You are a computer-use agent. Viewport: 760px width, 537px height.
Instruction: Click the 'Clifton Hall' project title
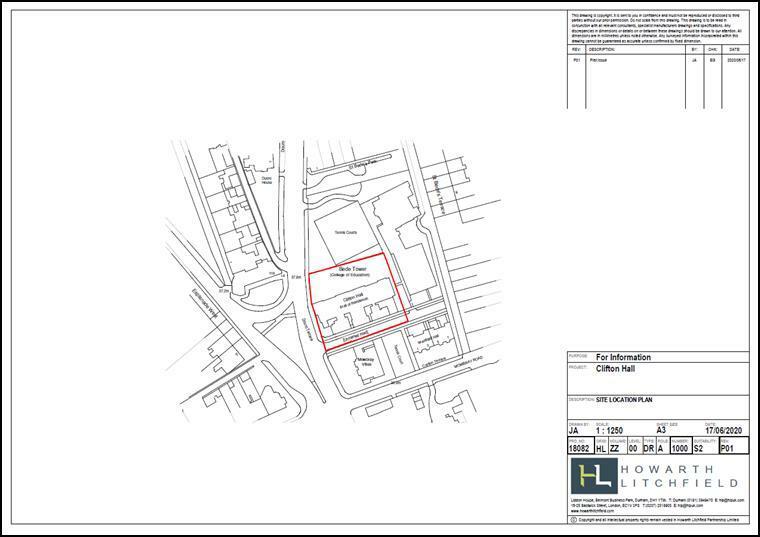click(615, 368)
